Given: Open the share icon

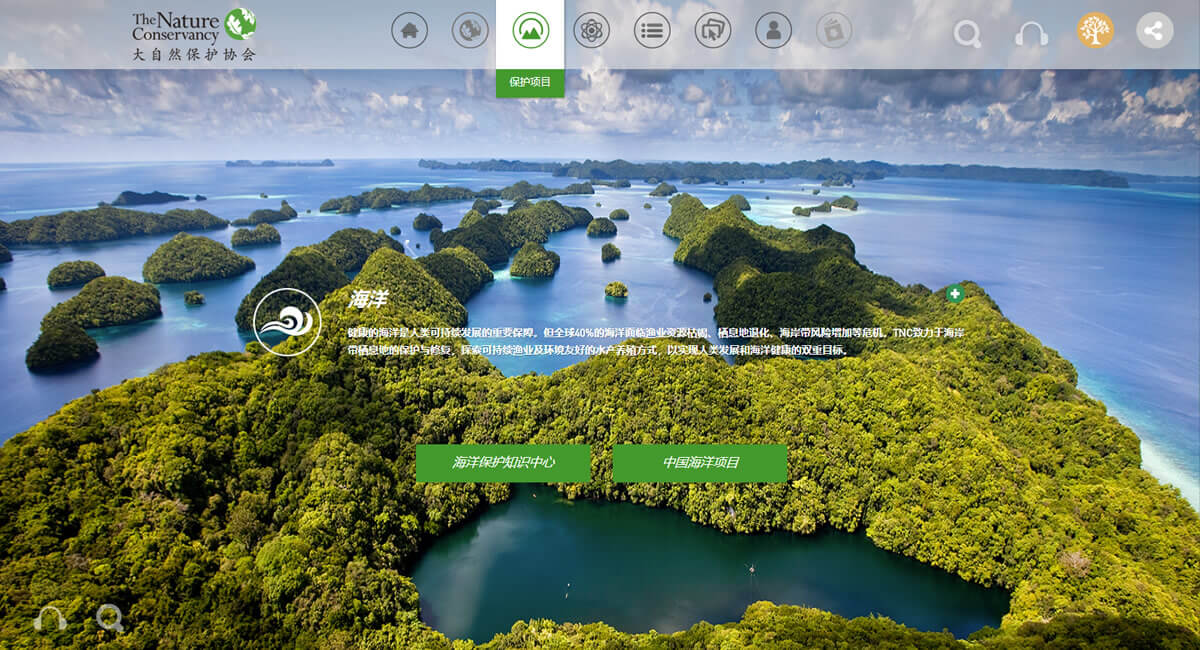Looking at the screenshot, I should (x=1155, y=30).
